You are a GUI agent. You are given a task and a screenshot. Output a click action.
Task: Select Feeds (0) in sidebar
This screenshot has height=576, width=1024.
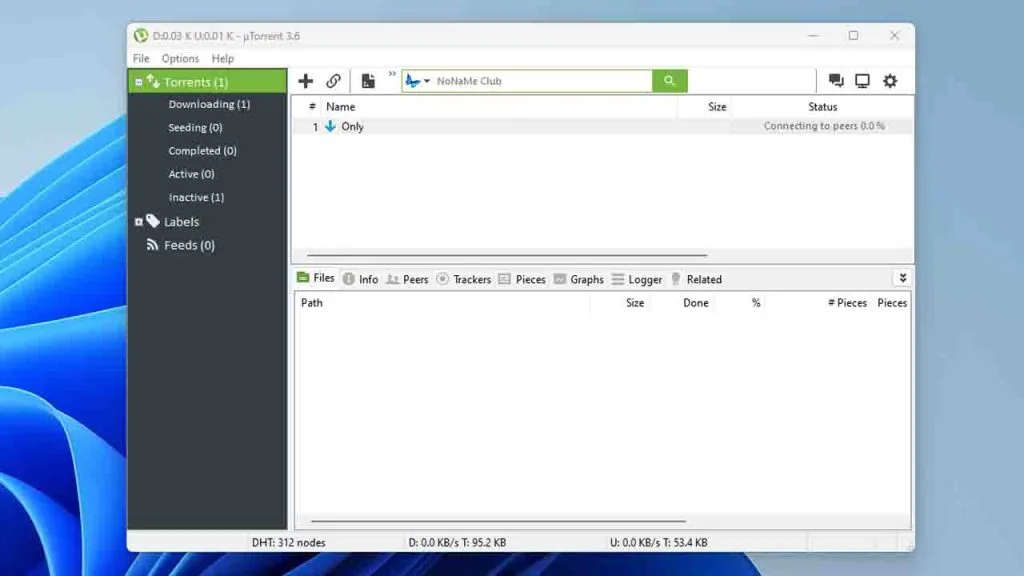point(189,245)
